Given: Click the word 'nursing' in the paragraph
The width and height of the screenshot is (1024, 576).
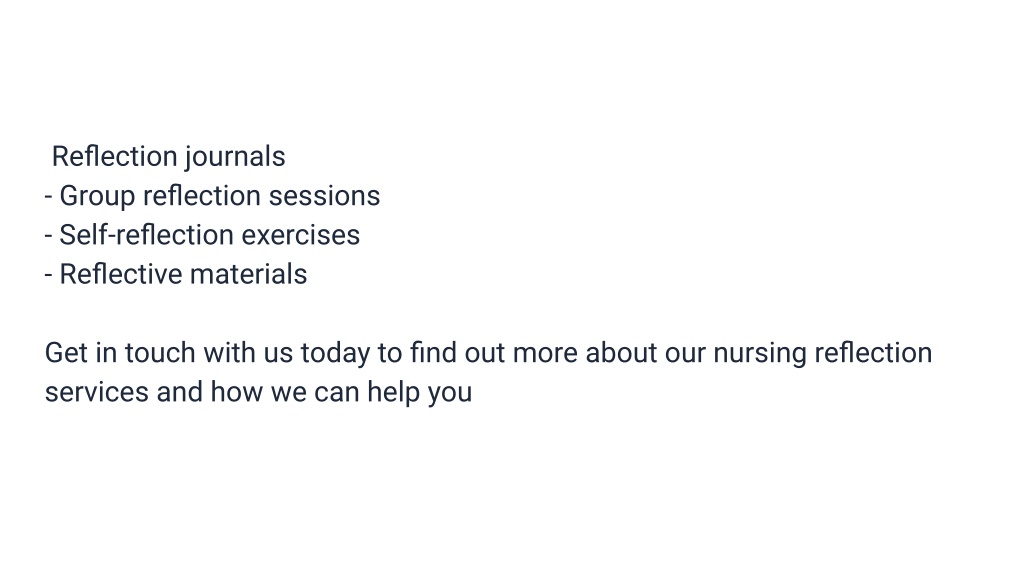Looking at the screenshot, I should [x=760, y=353].
